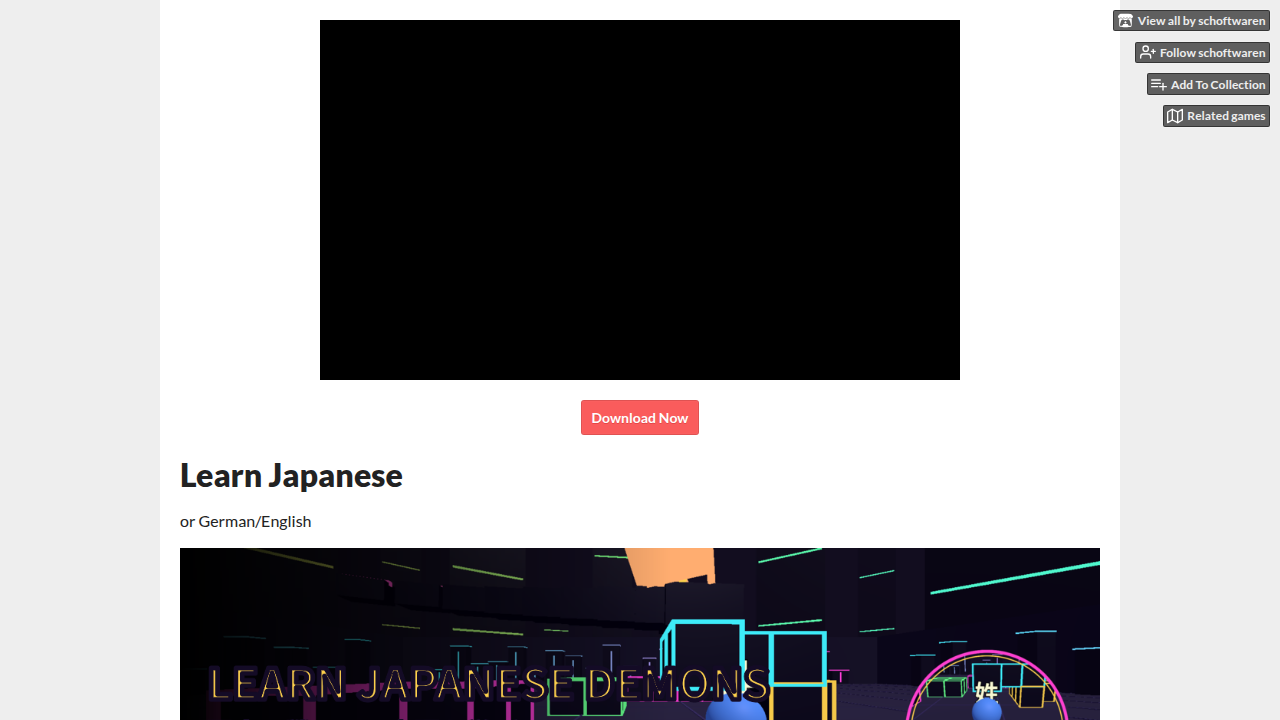Viewport: 1280px width, 720px height.
Task: Click the black video embed area
Action: coord(640,200)
